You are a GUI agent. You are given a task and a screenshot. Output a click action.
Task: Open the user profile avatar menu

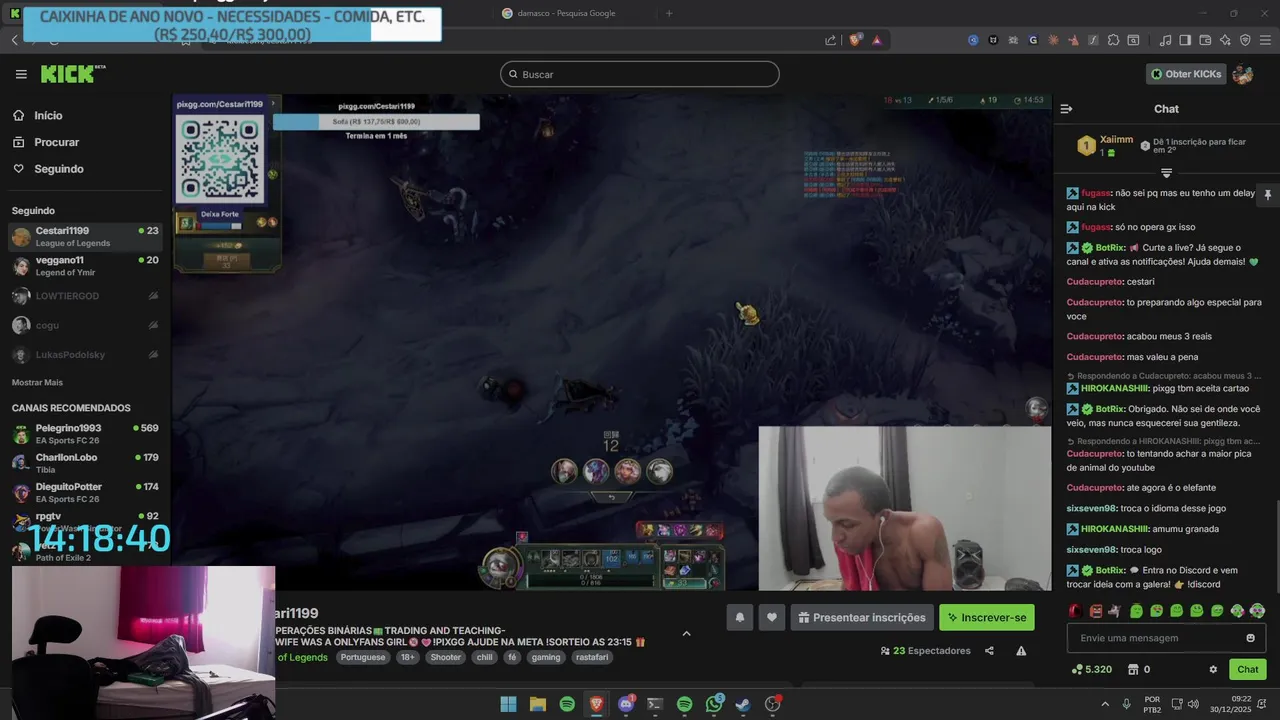click(1243, 74)
